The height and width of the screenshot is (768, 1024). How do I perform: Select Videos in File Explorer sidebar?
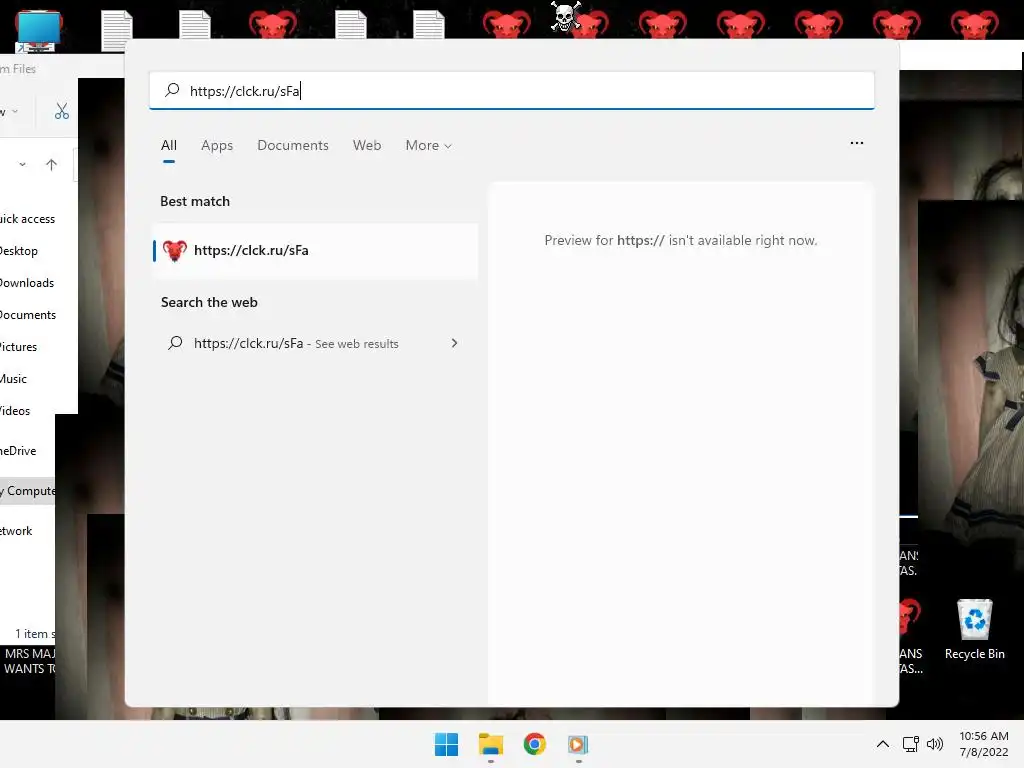pyautogui.click(x=15, y=411)
